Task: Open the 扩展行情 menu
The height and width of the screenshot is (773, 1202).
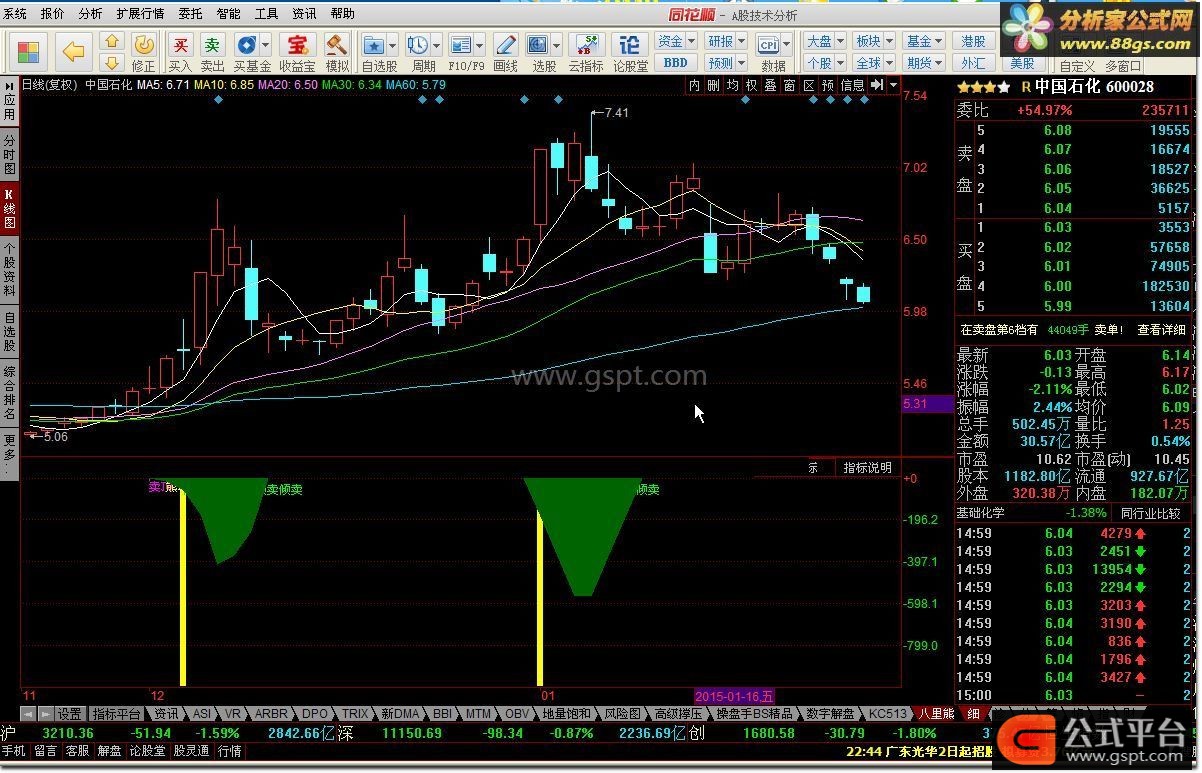Action: tap(140, 14)
